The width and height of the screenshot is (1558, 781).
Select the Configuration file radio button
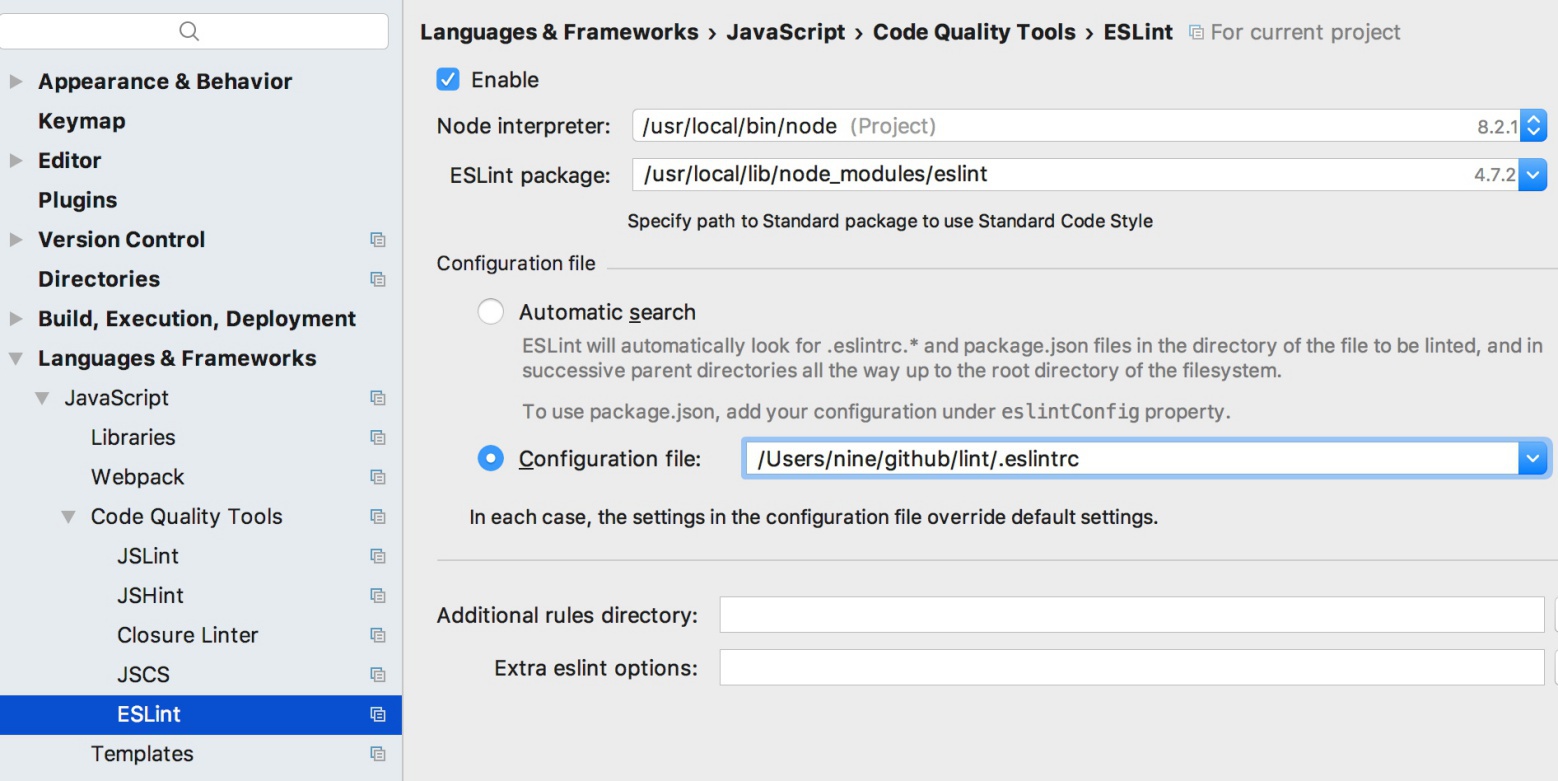(x=490, y=458)
